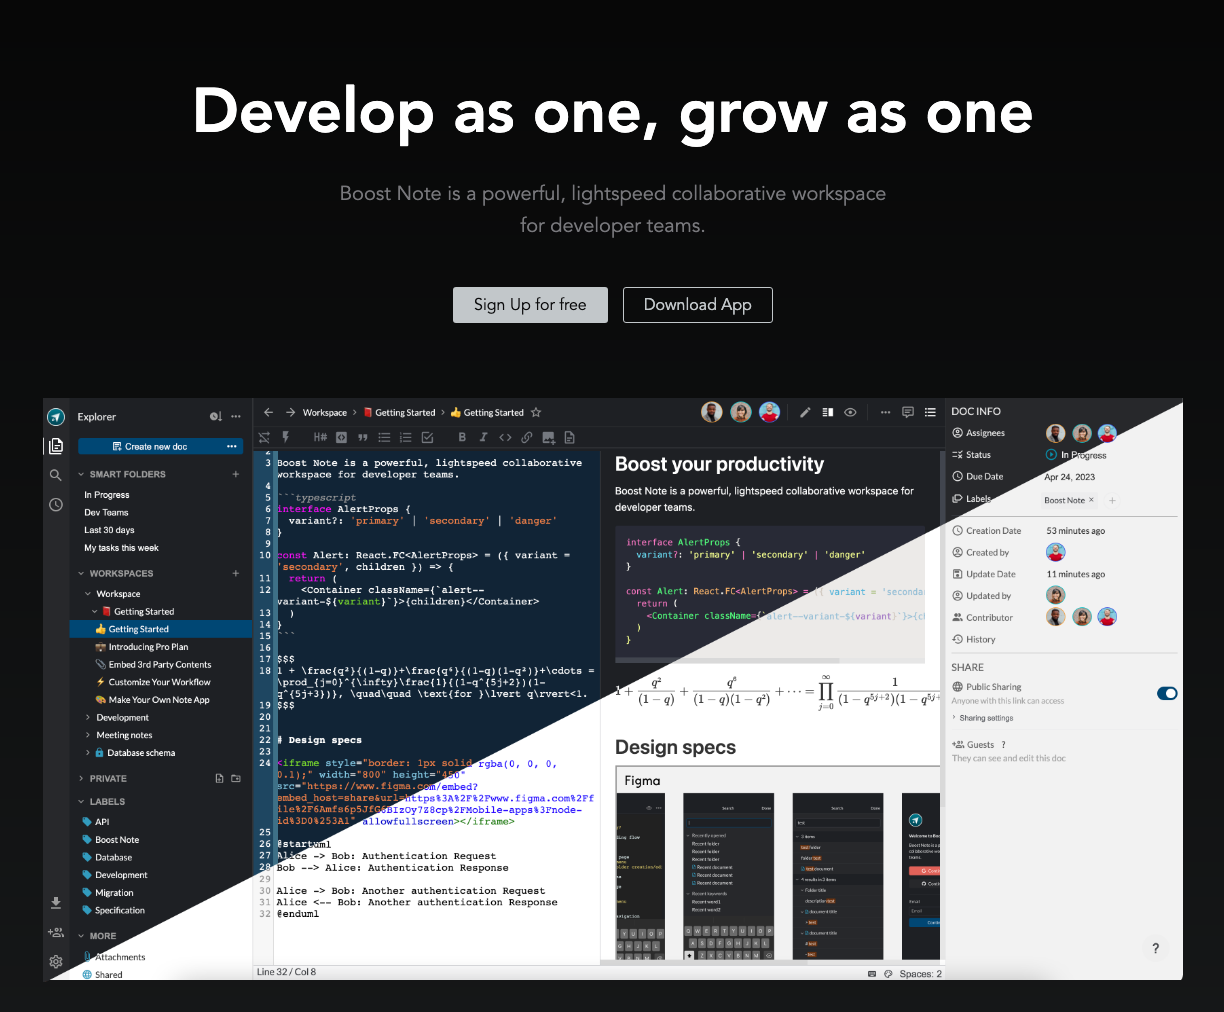This screenshot has height=1012, width=1224.
Task: Select the In Progress smart folder
Action: tap(107, 495)
